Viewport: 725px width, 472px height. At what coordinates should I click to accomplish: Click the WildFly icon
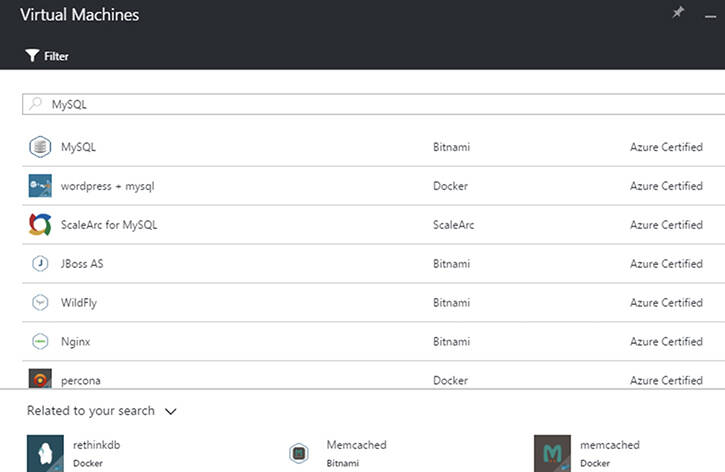(40, 302)
